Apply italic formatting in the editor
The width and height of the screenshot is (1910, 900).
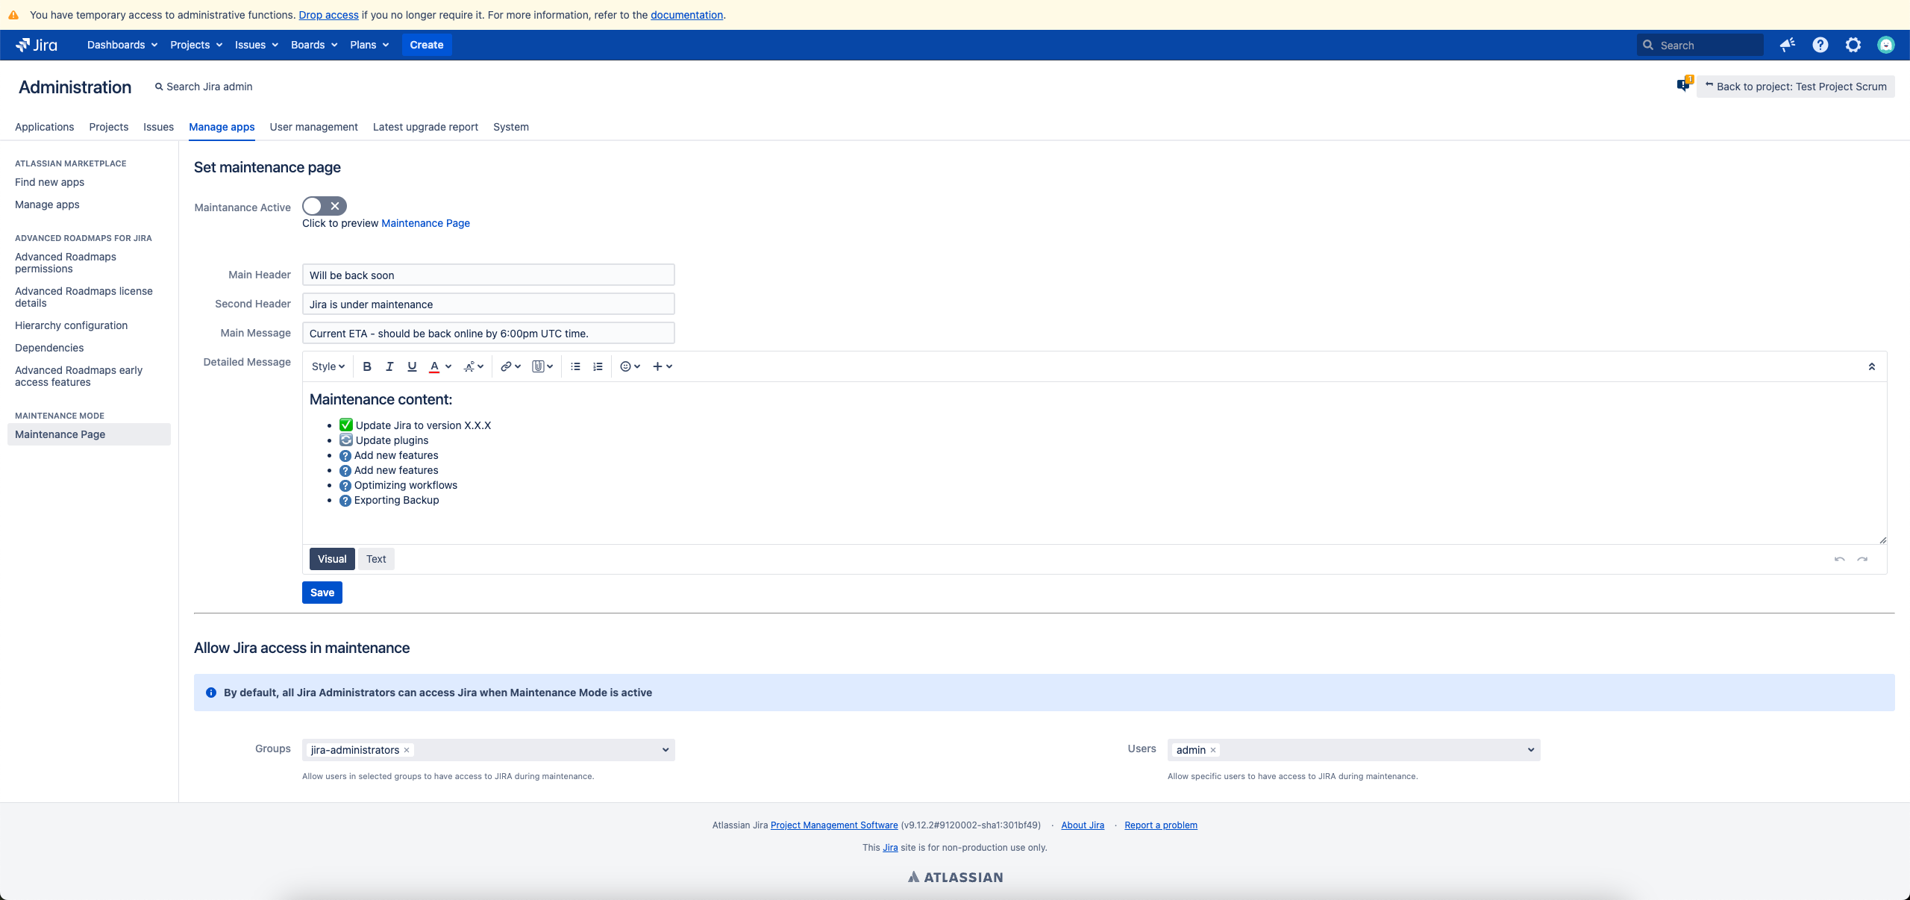pos(389,367)
